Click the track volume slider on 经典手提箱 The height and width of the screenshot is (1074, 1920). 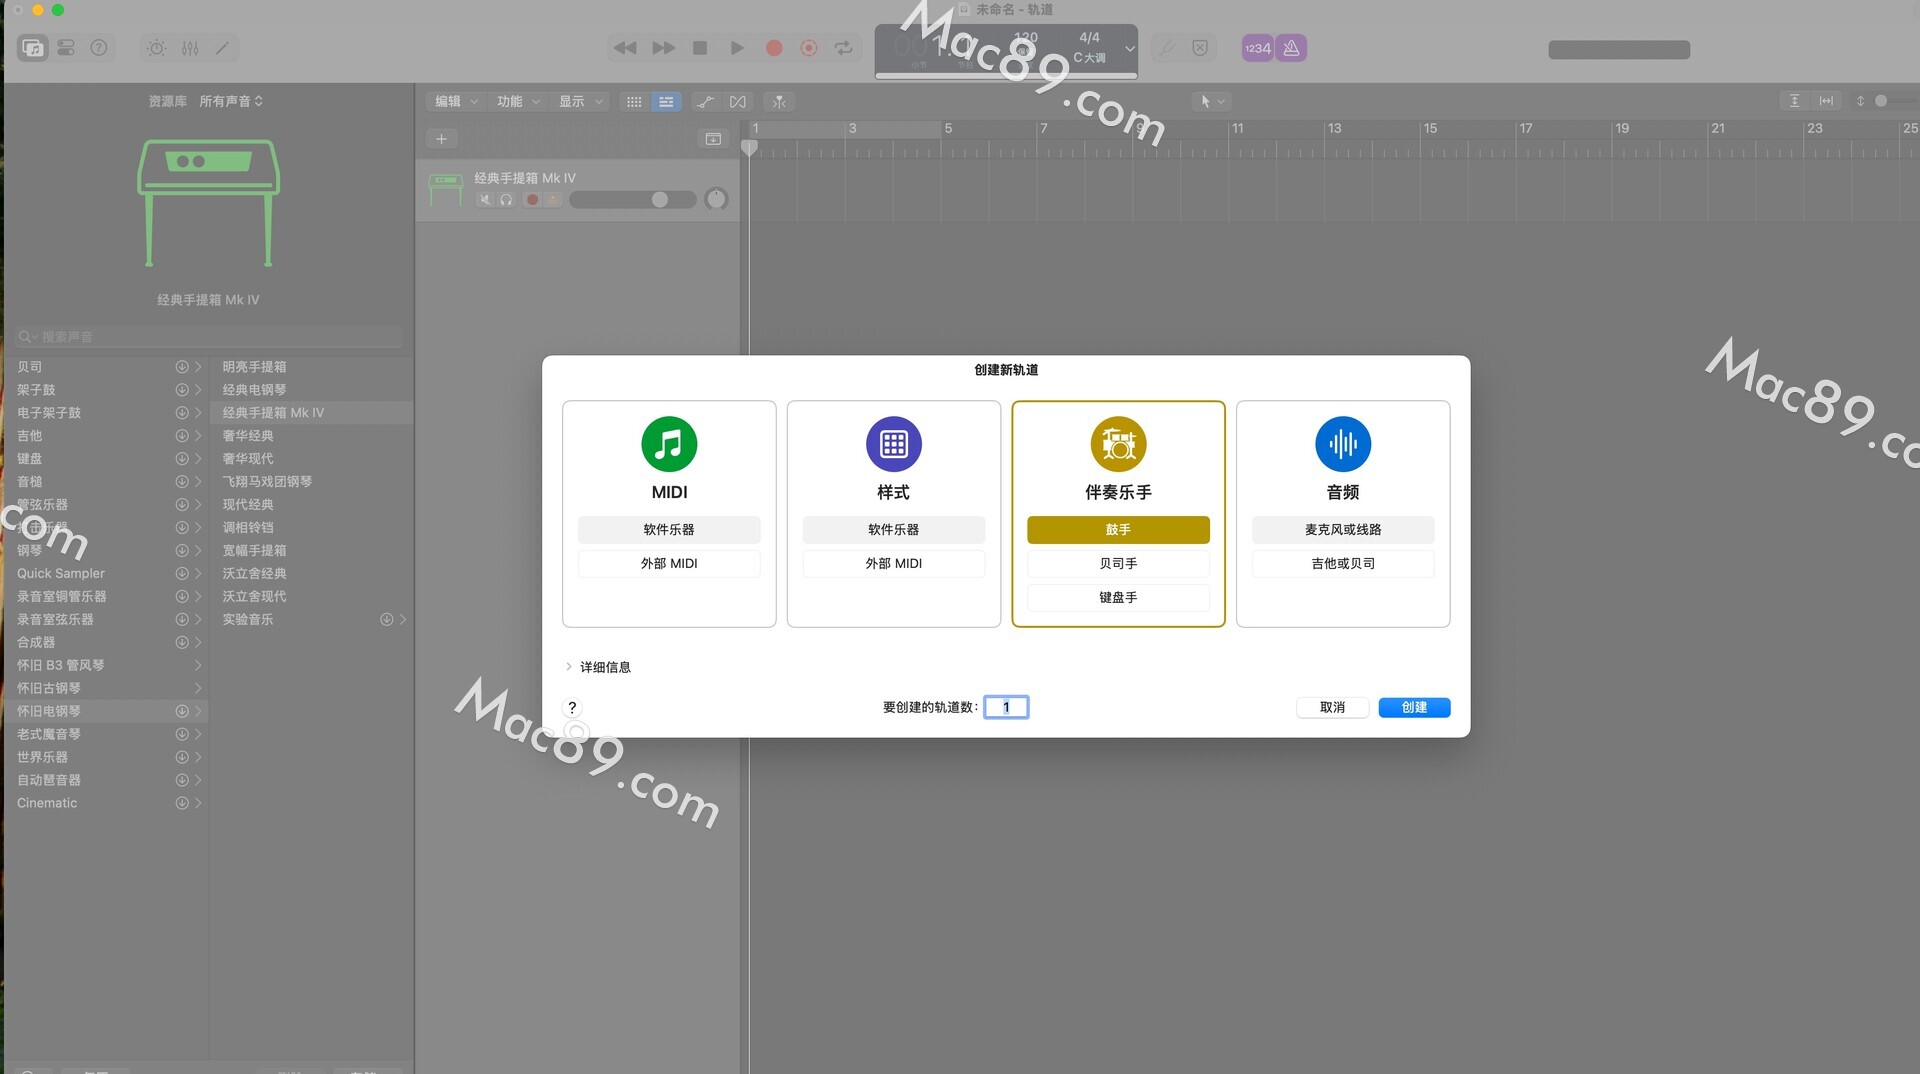click(632, 200)
